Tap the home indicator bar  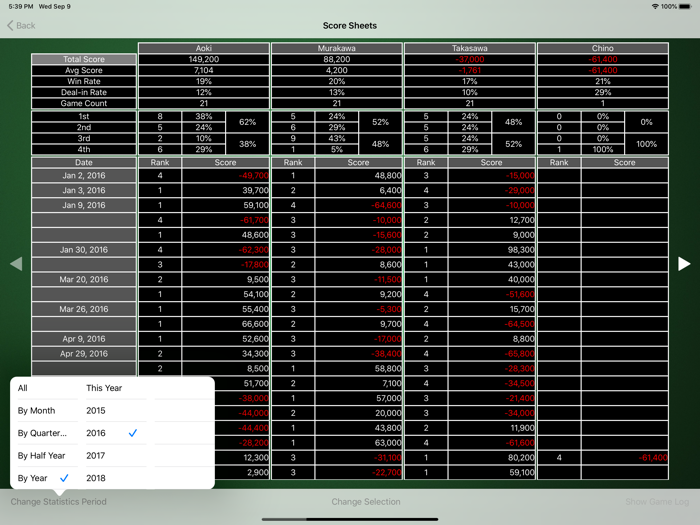[x=350, y=519]
